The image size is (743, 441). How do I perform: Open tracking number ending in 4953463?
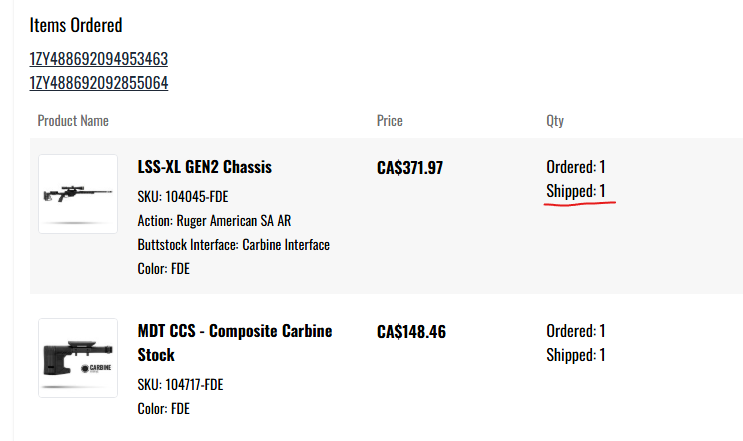click(x=98, y=59)
